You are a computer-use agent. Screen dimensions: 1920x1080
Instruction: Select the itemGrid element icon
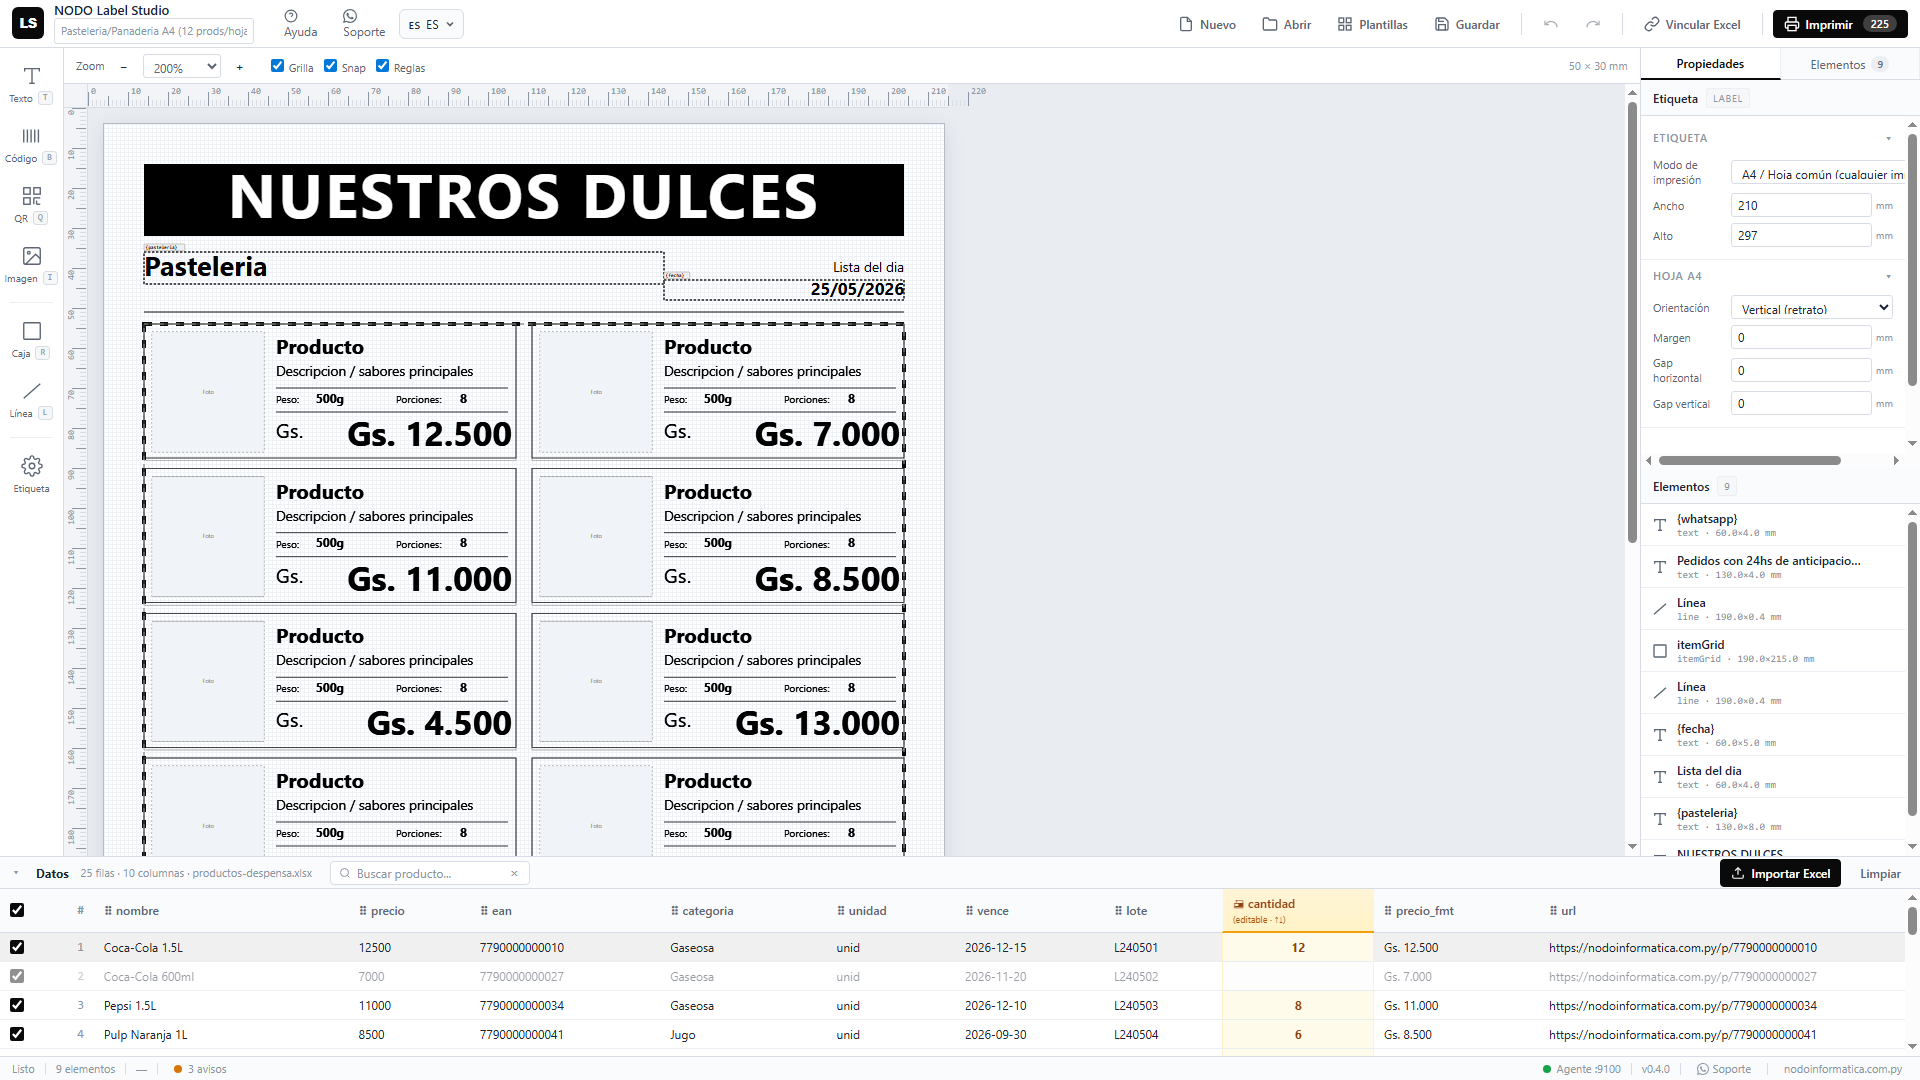(x=1660, y=651)
